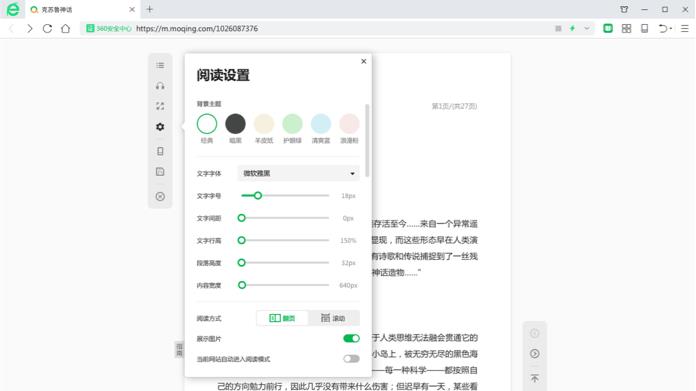The height and width of the screenshot is (391, 696).
Task: Click the phone icon in reader sidebar
Action: pos(160,151)
